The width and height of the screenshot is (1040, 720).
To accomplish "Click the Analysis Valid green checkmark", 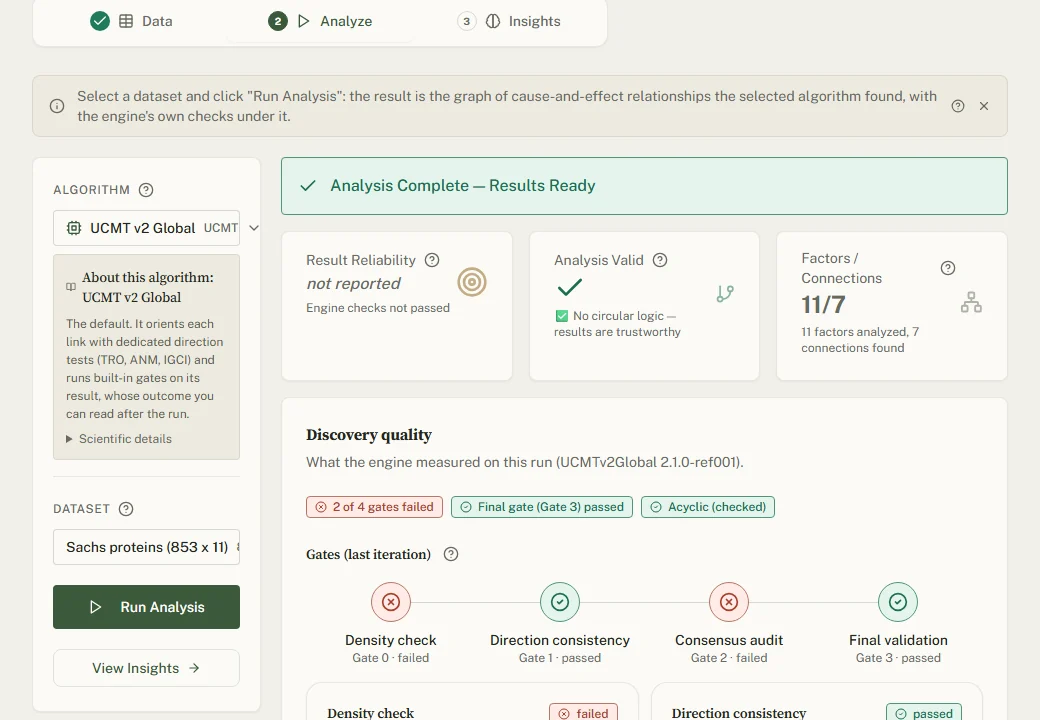I will click(x=570, y=287).
